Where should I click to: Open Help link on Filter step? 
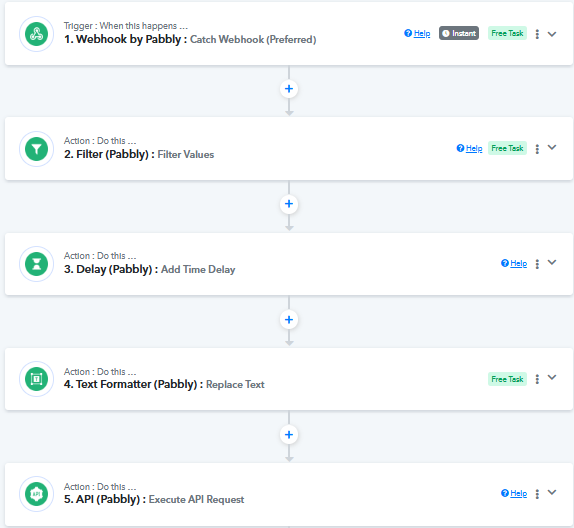click(469, 148)
